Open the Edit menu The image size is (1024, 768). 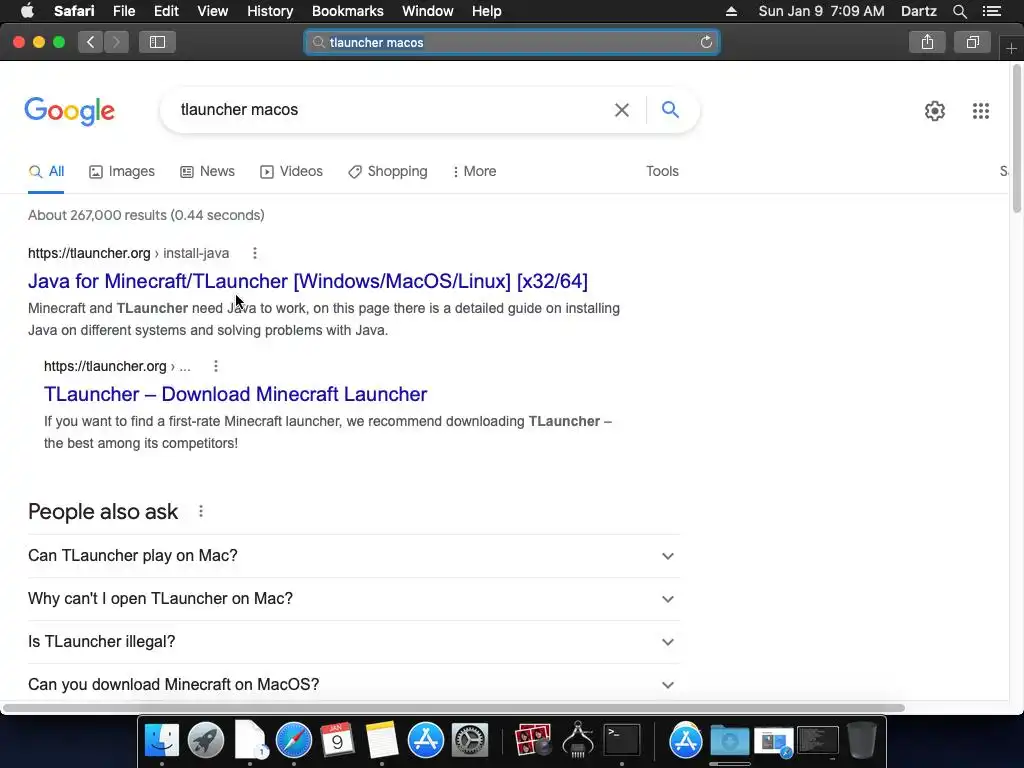(x=166, y=11)
